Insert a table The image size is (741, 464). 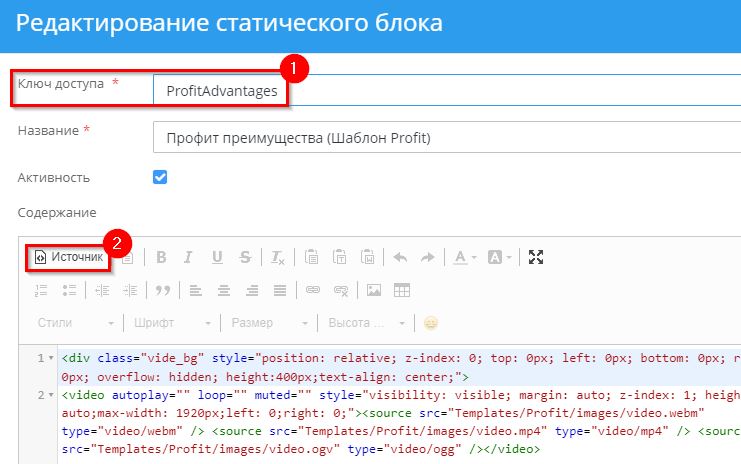[402, 290]
